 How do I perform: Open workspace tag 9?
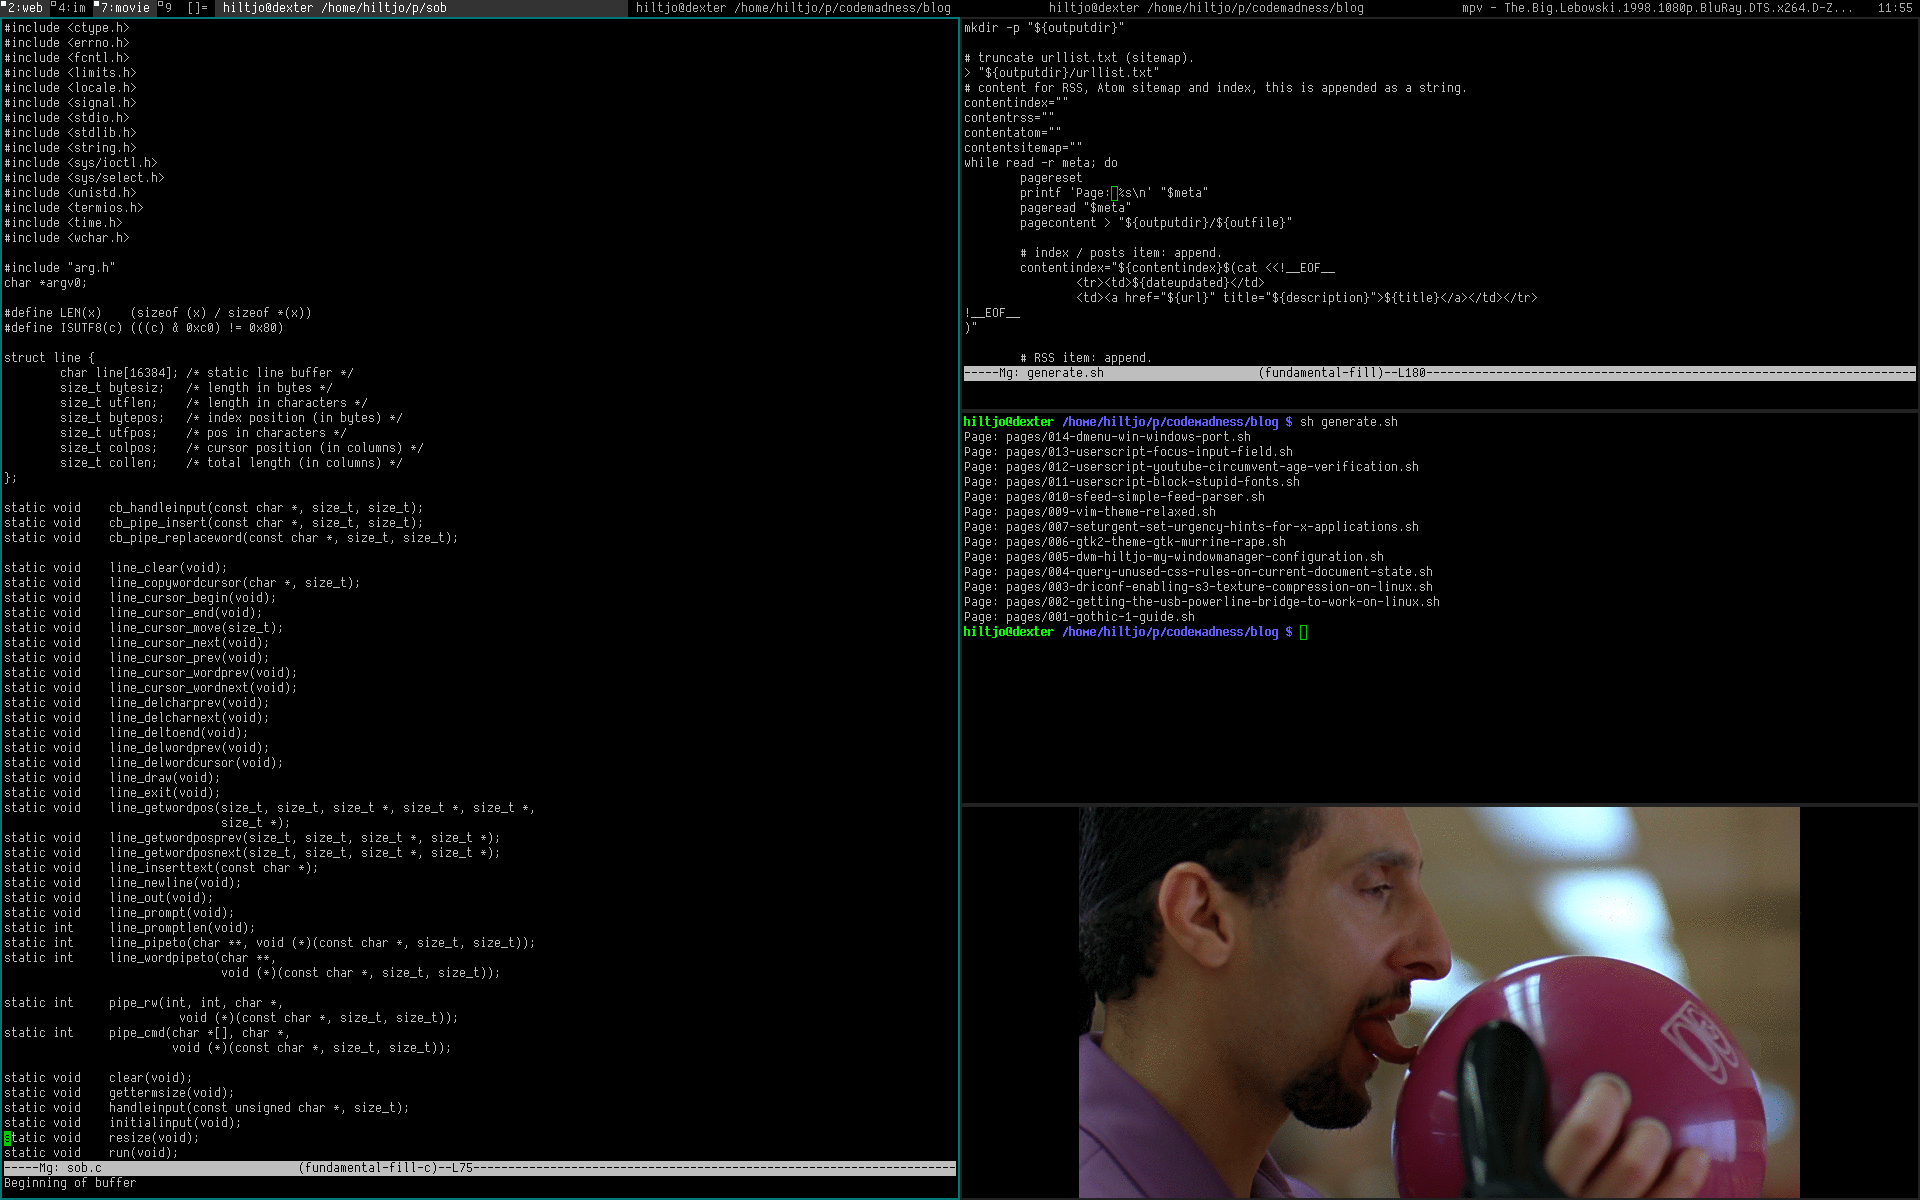166,8
